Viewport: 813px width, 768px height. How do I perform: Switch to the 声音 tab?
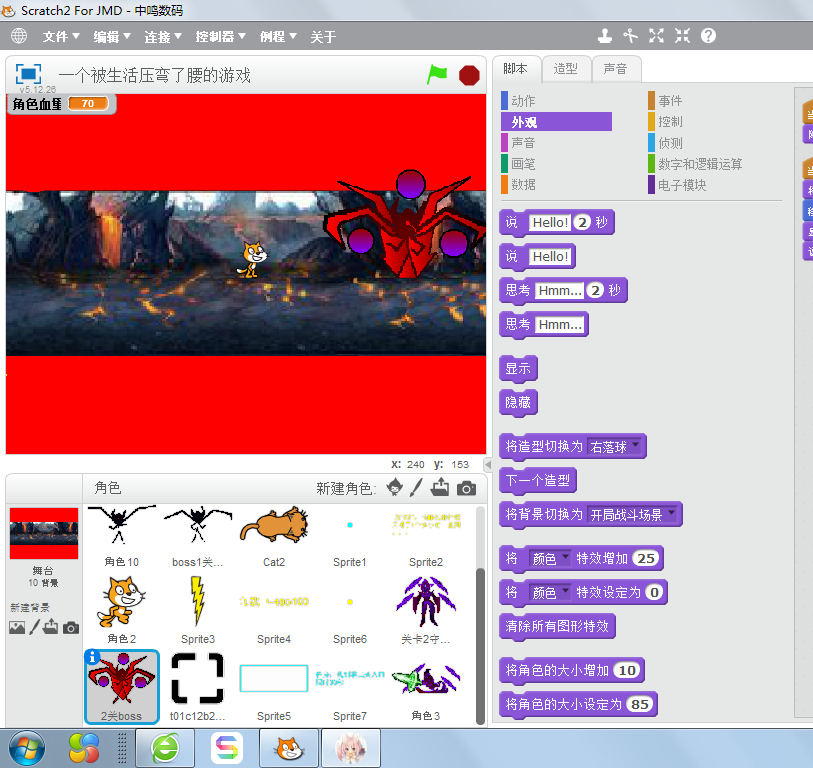click(615, 69)
